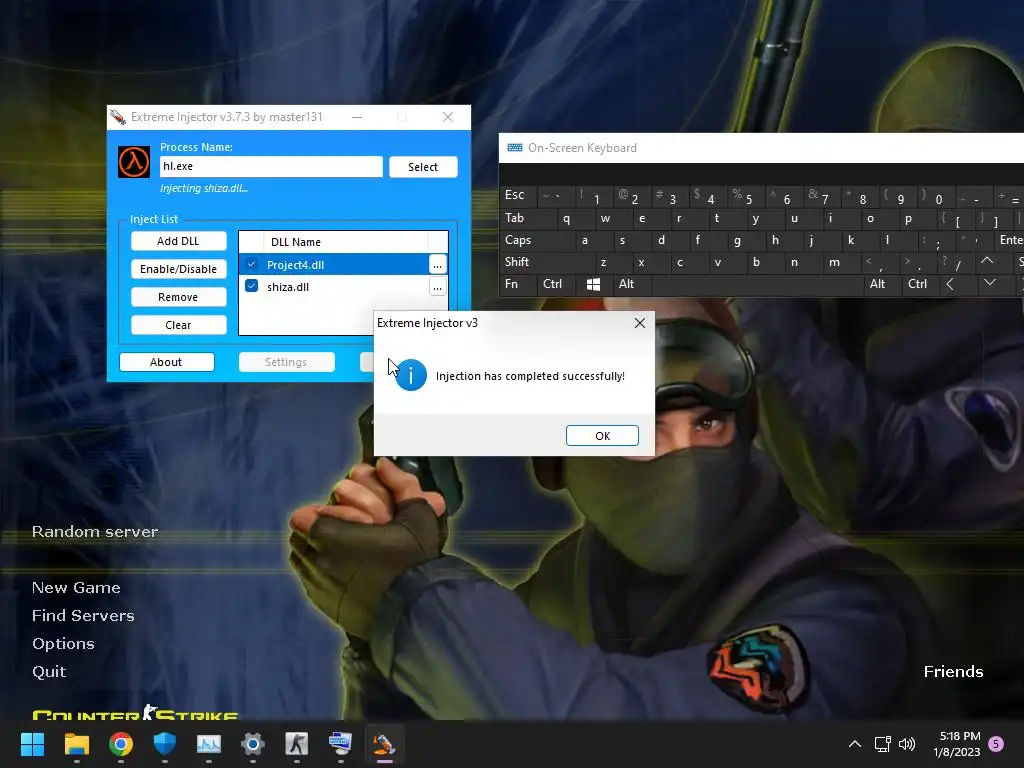1024x768 pixels.
Task: Click the left arrow key on keyboard
Action: (x=950, y=284)
